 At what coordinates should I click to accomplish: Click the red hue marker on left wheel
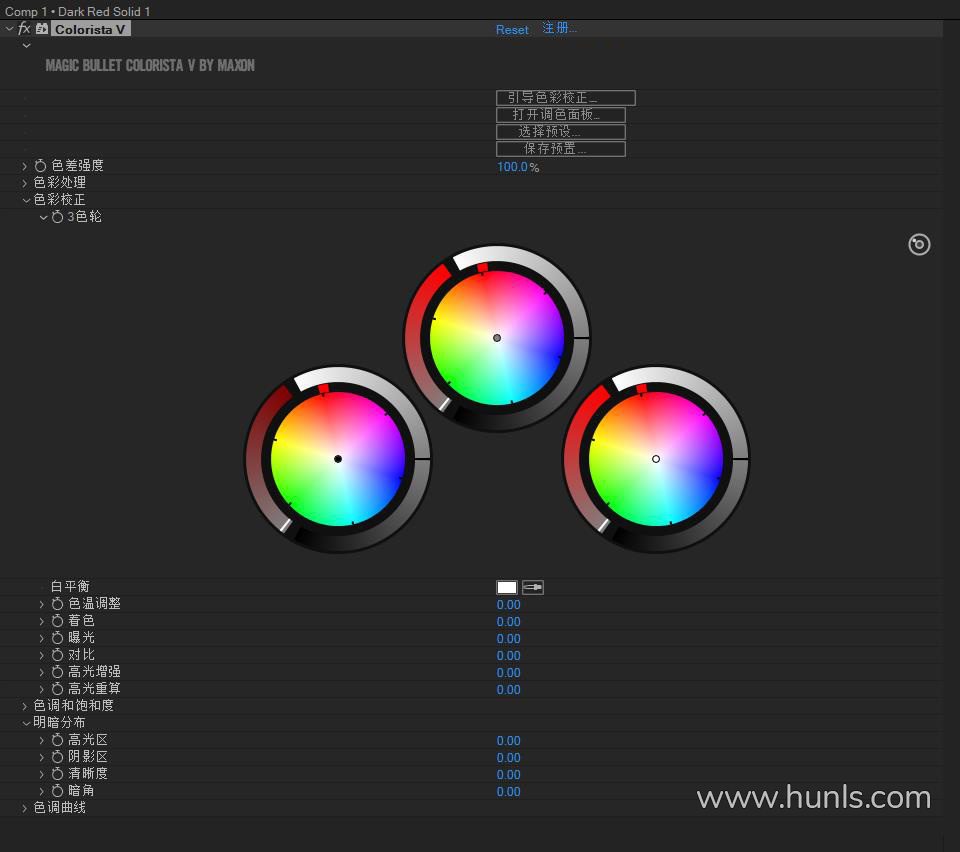tap(323, 389)
